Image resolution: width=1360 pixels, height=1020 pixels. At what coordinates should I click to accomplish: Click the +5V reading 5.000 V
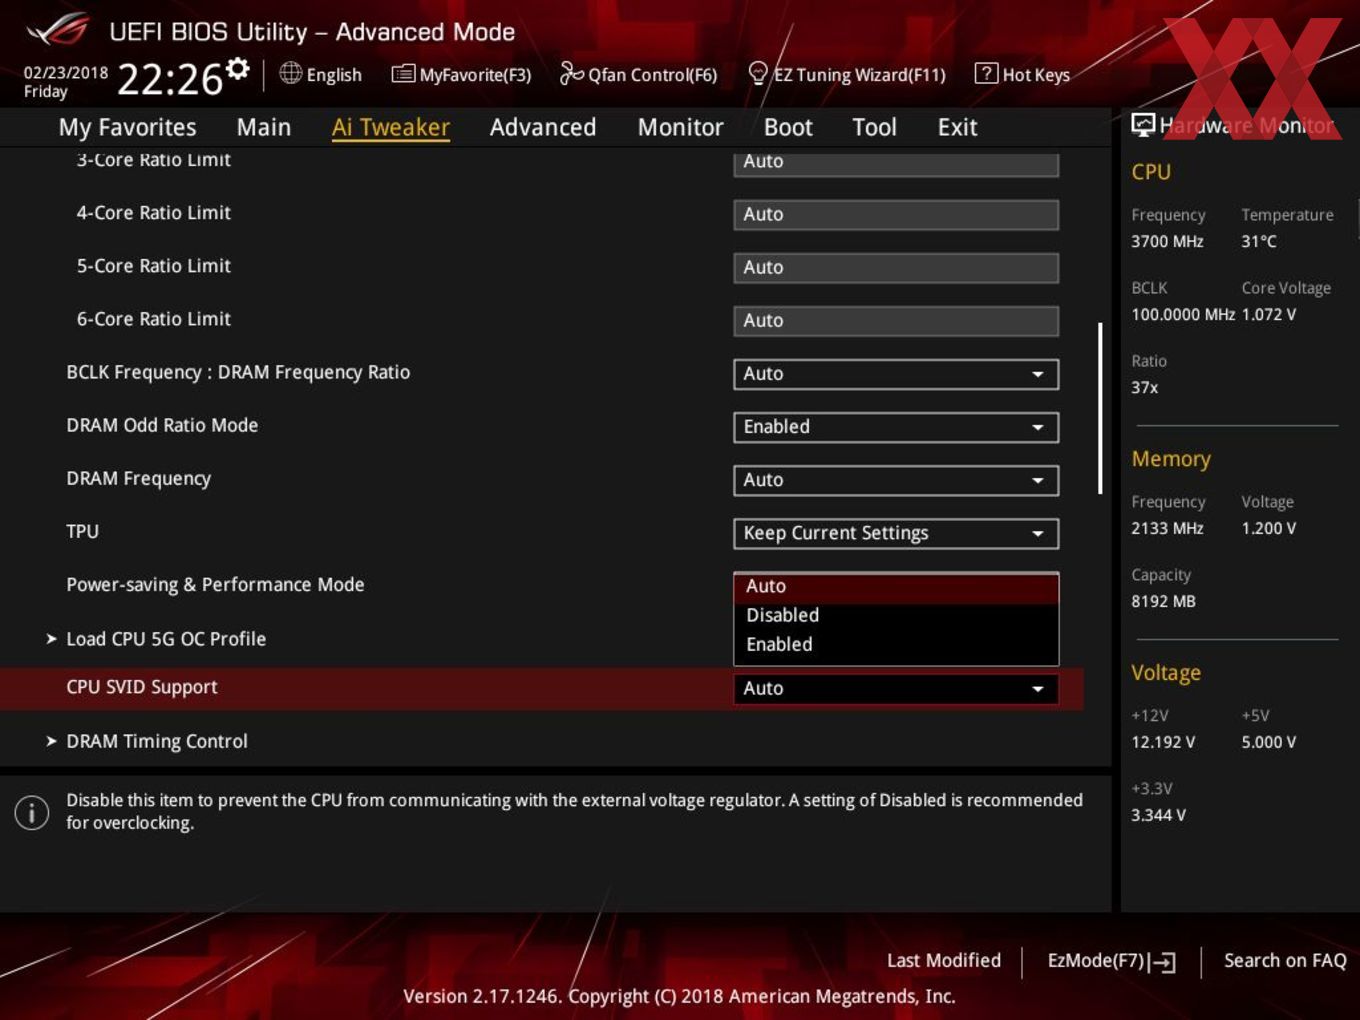(x=1269, y=742)
